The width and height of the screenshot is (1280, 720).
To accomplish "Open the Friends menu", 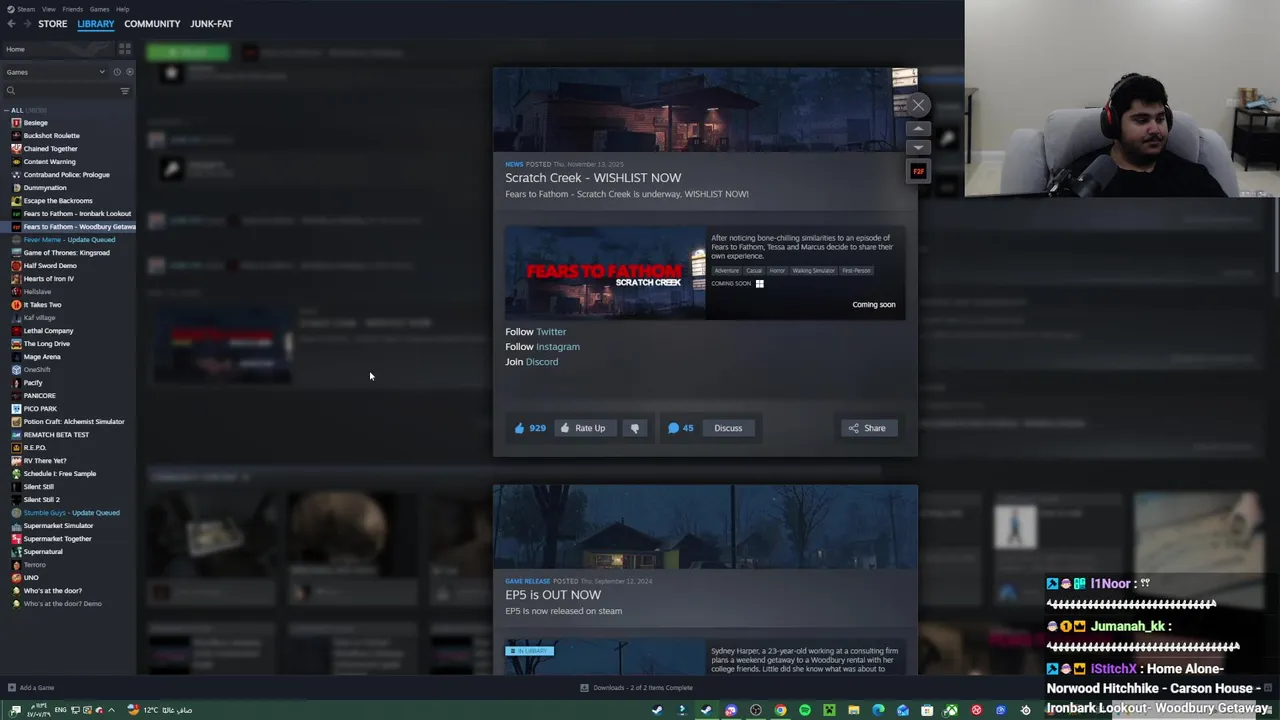I will [73, 9].
